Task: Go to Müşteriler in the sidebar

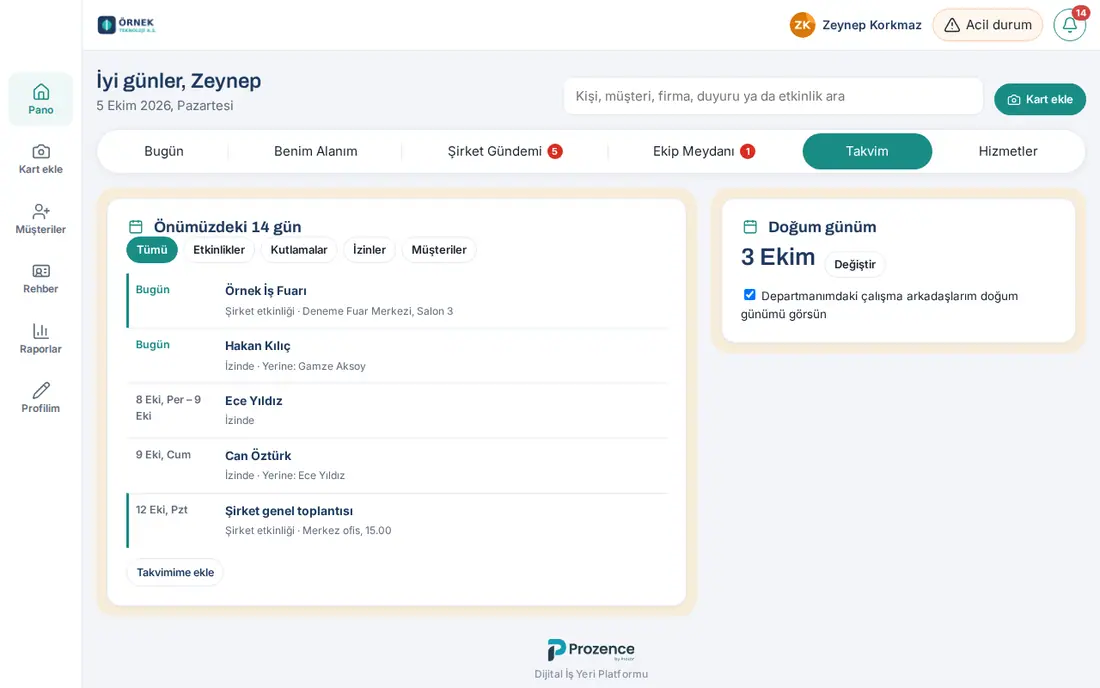Action: coord(41,219)
